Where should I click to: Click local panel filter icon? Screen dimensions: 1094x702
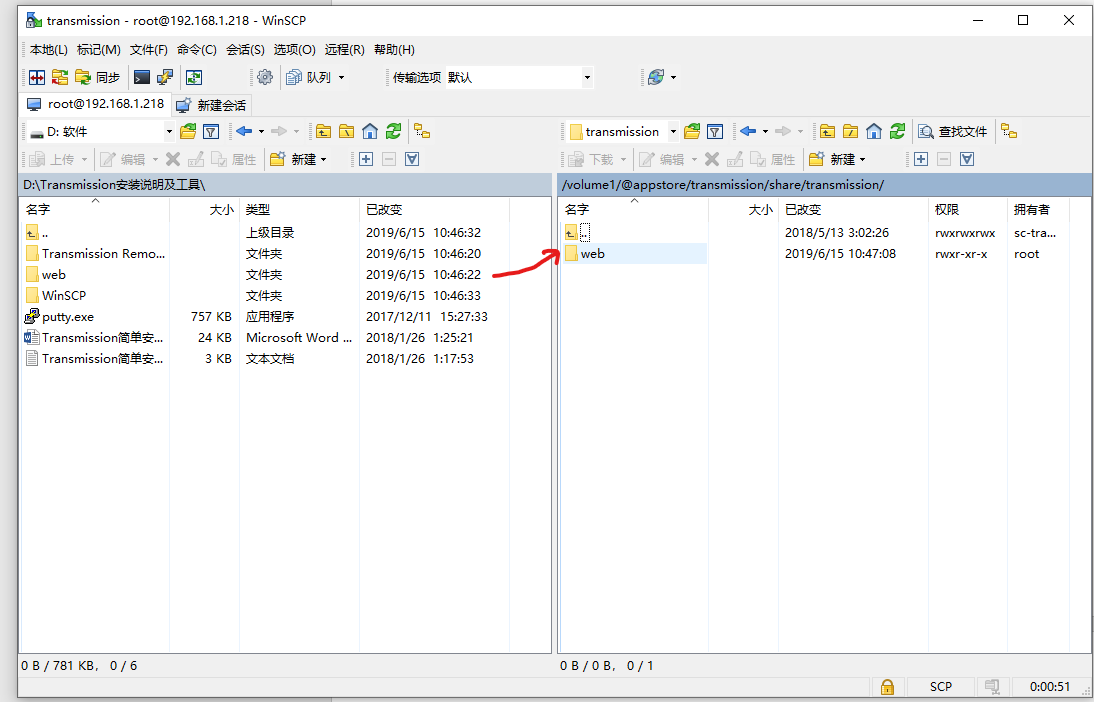211,131
